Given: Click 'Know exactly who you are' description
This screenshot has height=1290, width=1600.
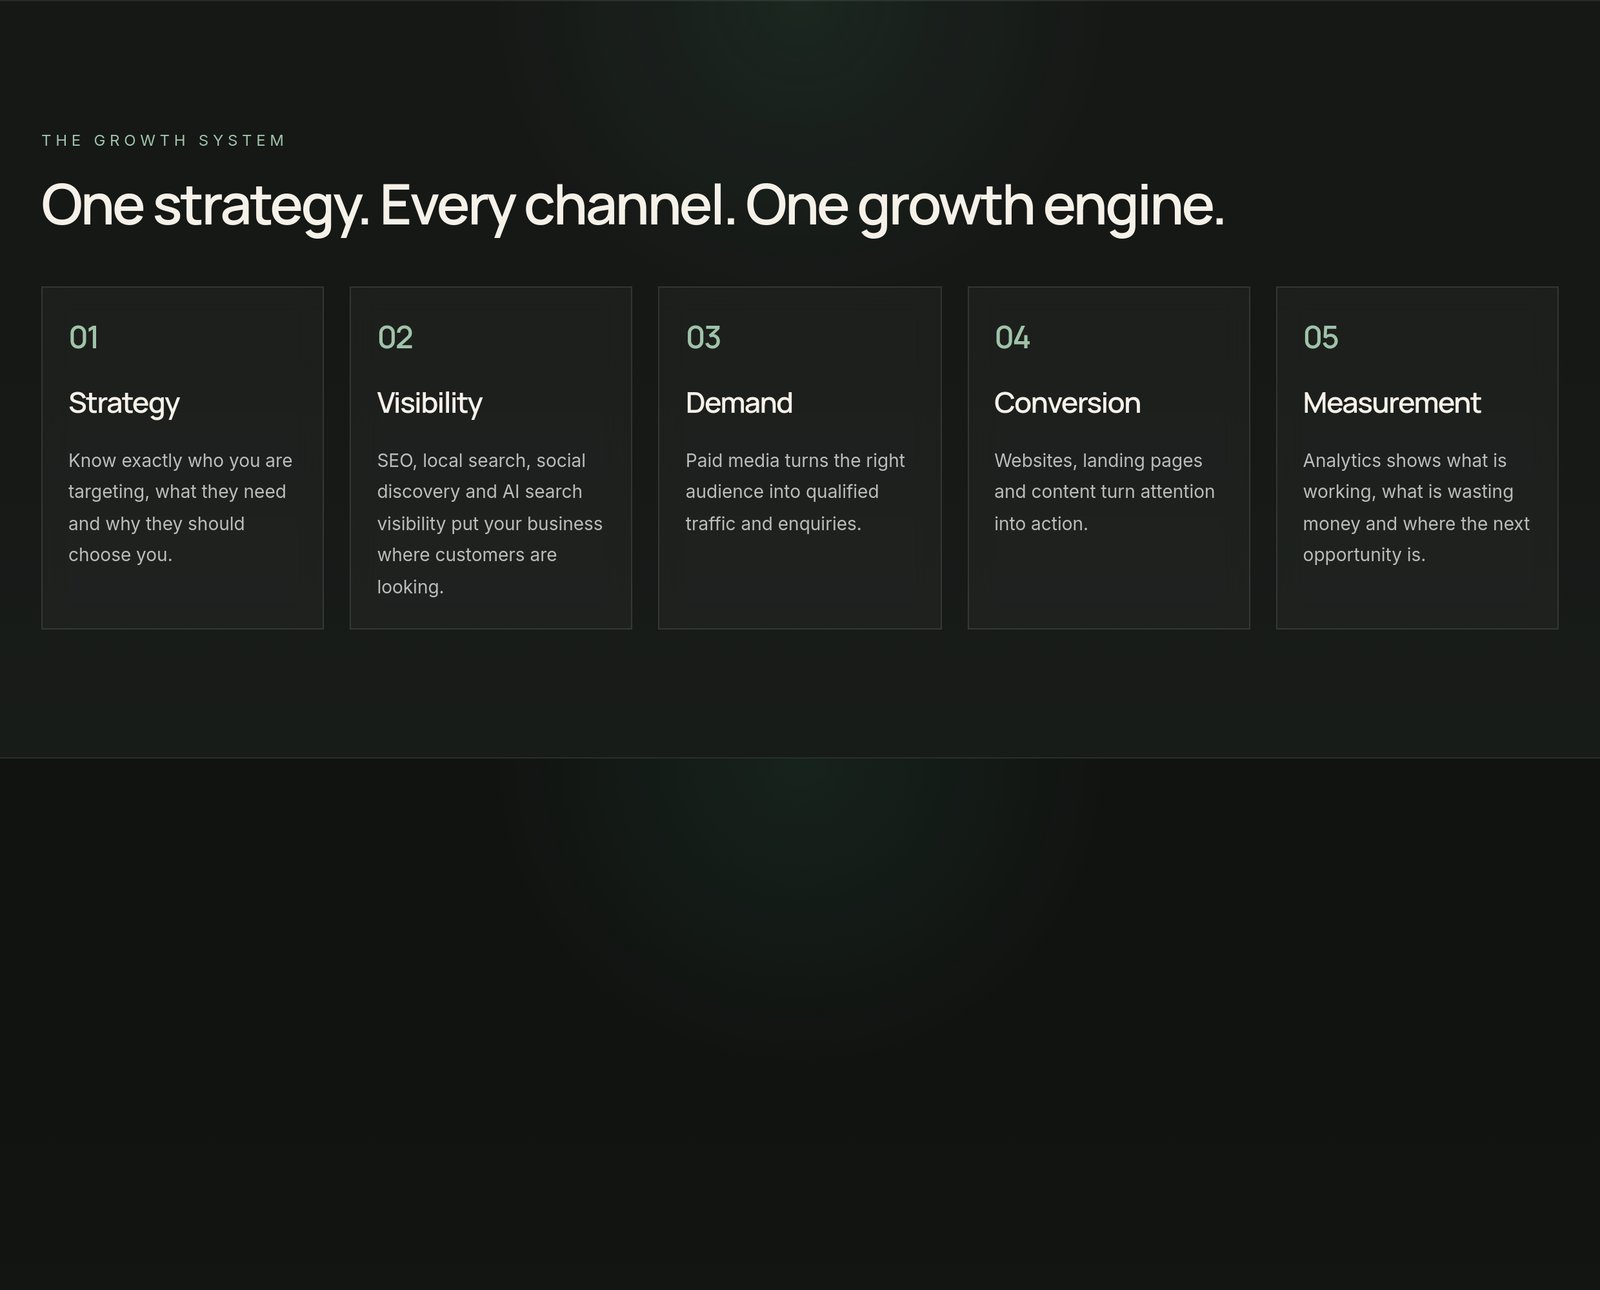Looking at the screenshot, I should click(181, 508).
